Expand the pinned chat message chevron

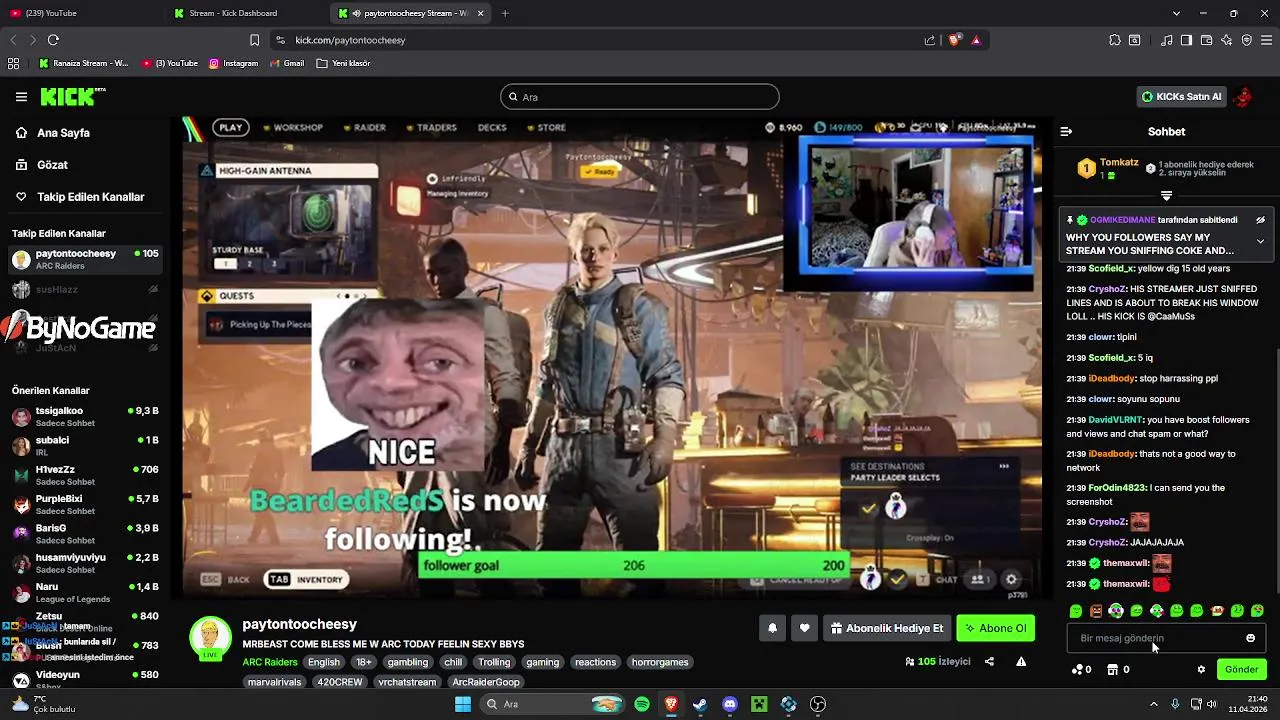1260,241
